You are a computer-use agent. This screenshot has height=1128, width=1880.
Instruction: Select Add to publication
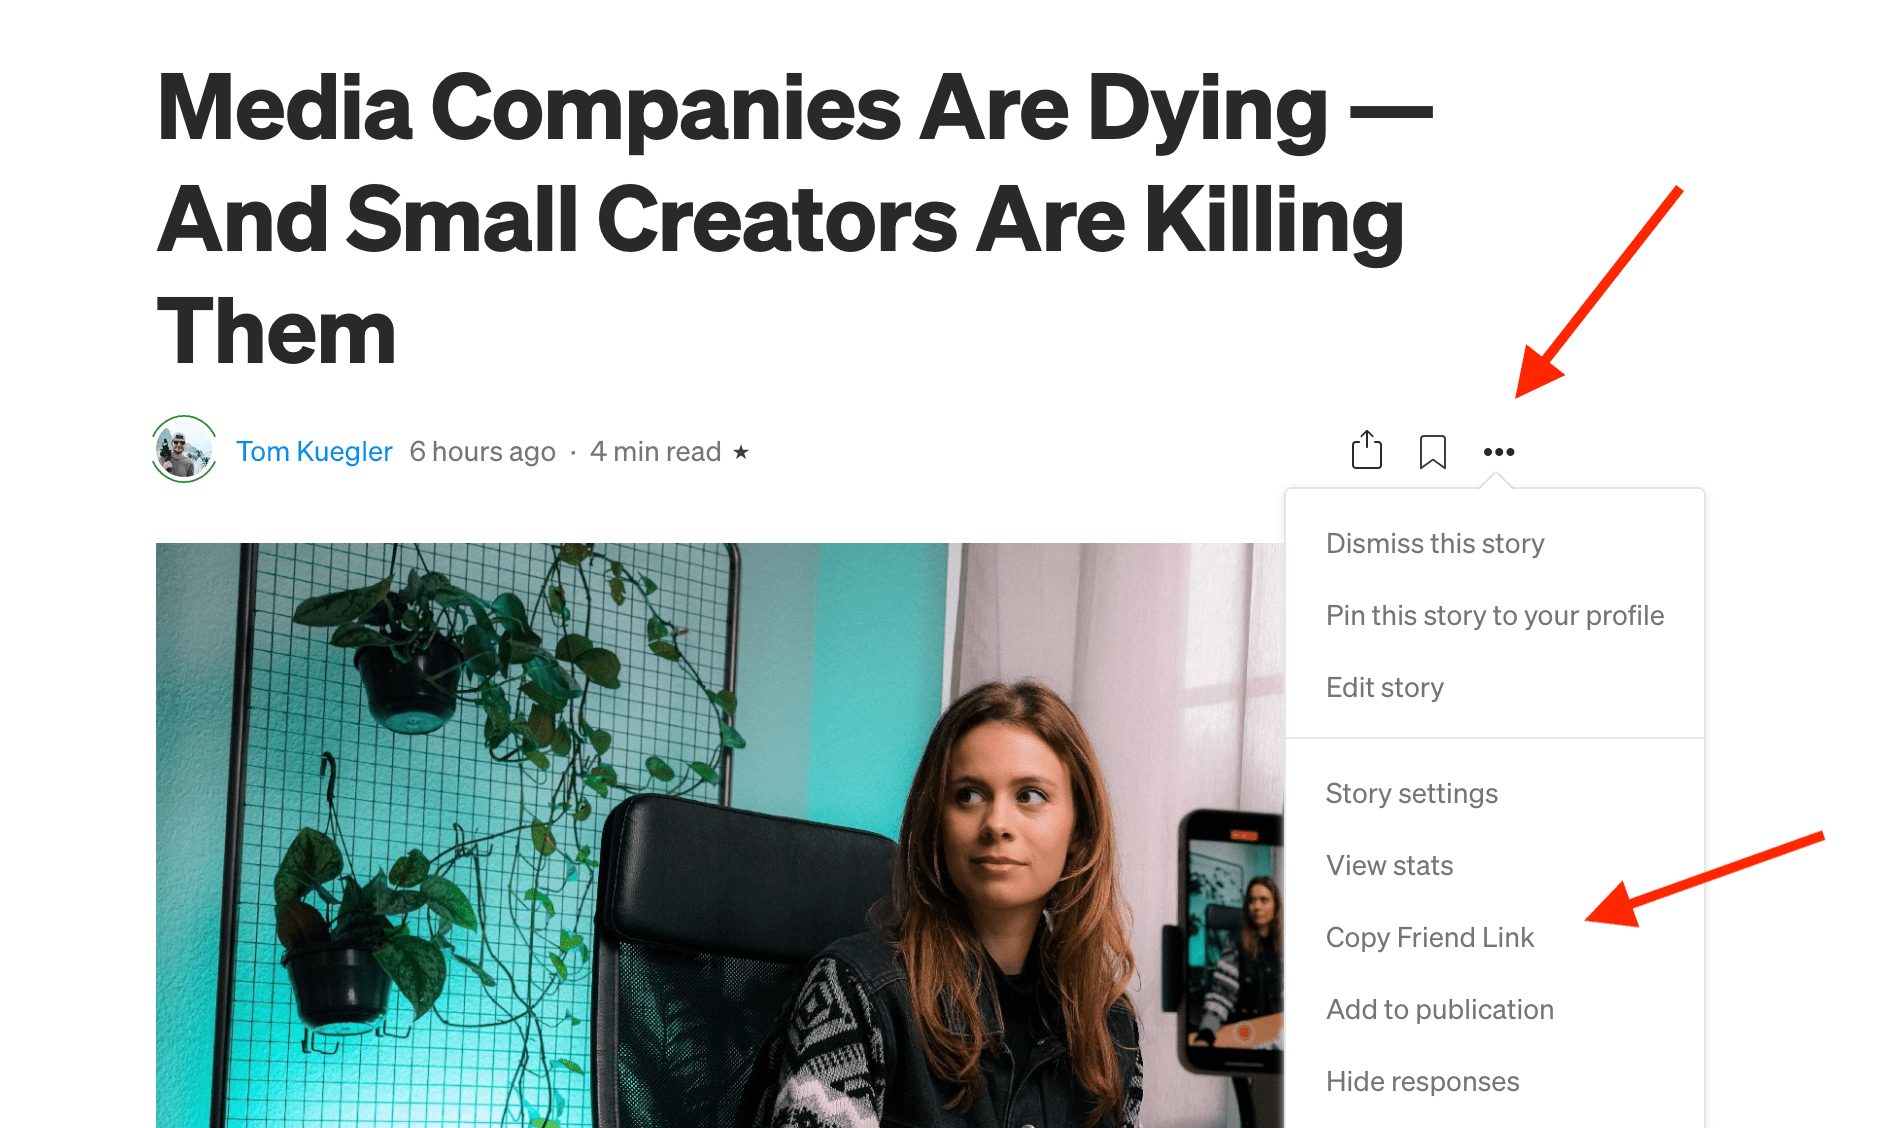pyautogui.click(x=1440, y=1009)
